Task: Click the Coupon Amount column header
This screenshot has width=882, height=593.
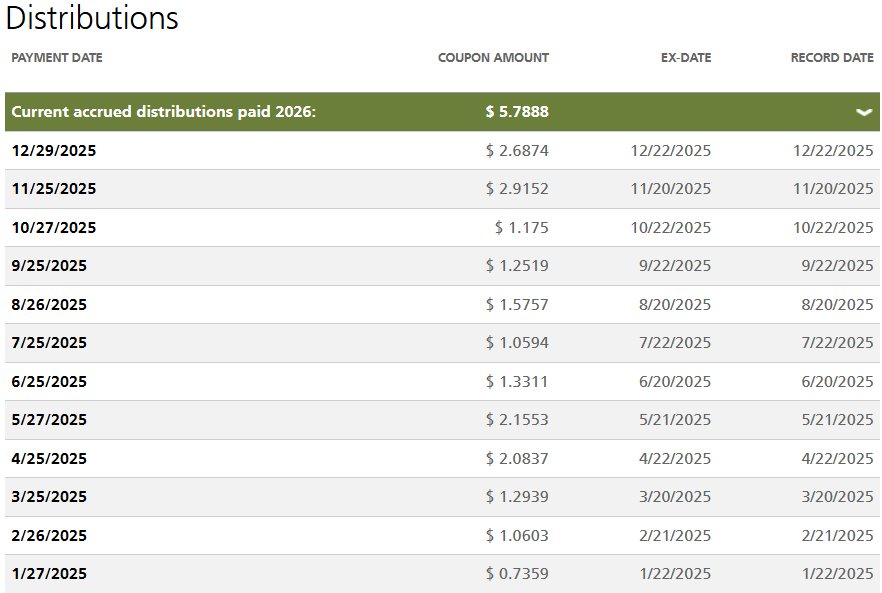Action: pos(493,58)
